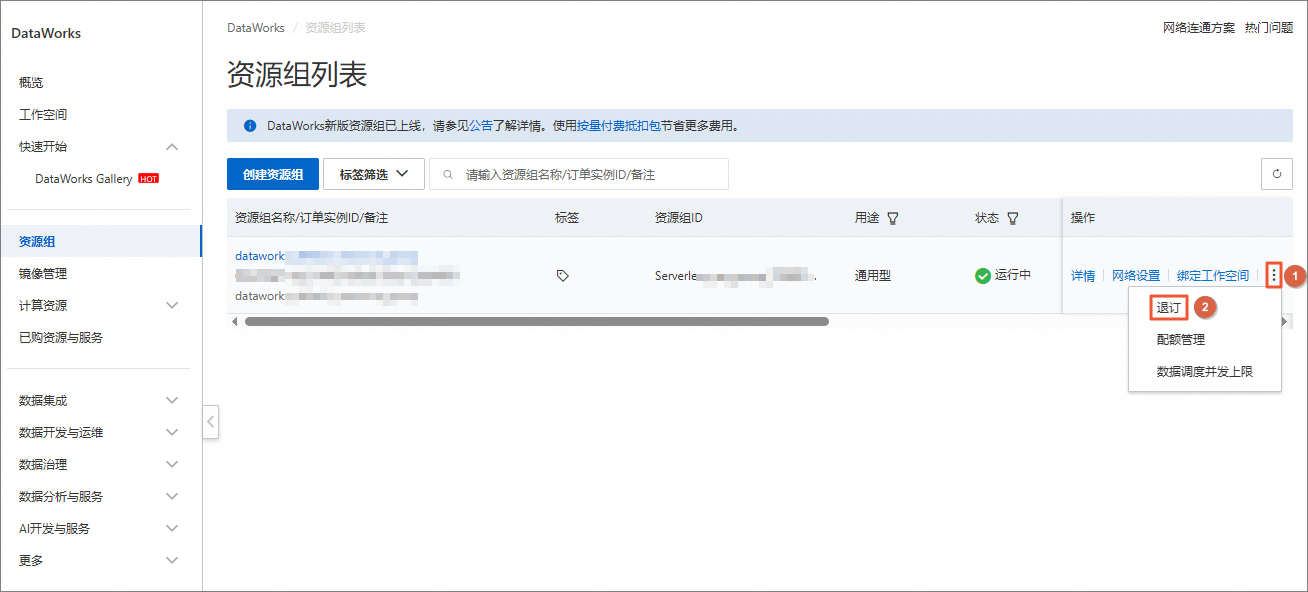Image resolution: width=1308 pixels, height=592 pixels.
Task: Click the horizontal table scrollbar thumb
Action: click(x=537, y=322)
